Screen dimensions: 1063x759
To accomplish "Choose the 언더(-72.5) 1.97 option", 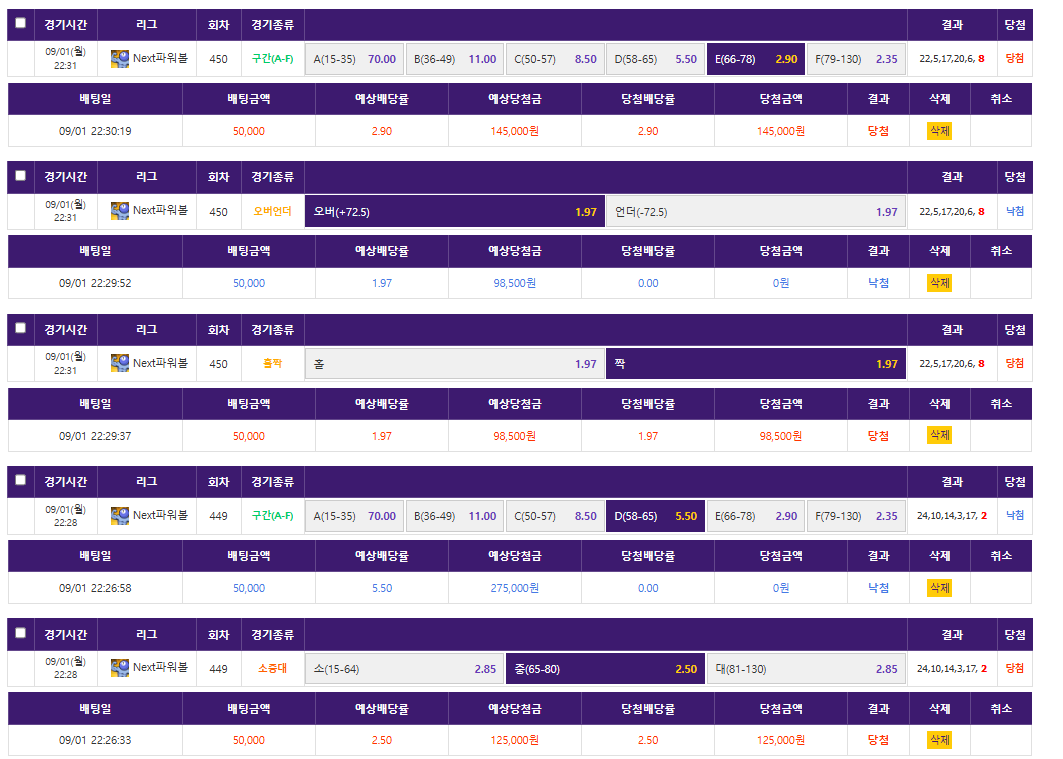I will pos(756,211).
